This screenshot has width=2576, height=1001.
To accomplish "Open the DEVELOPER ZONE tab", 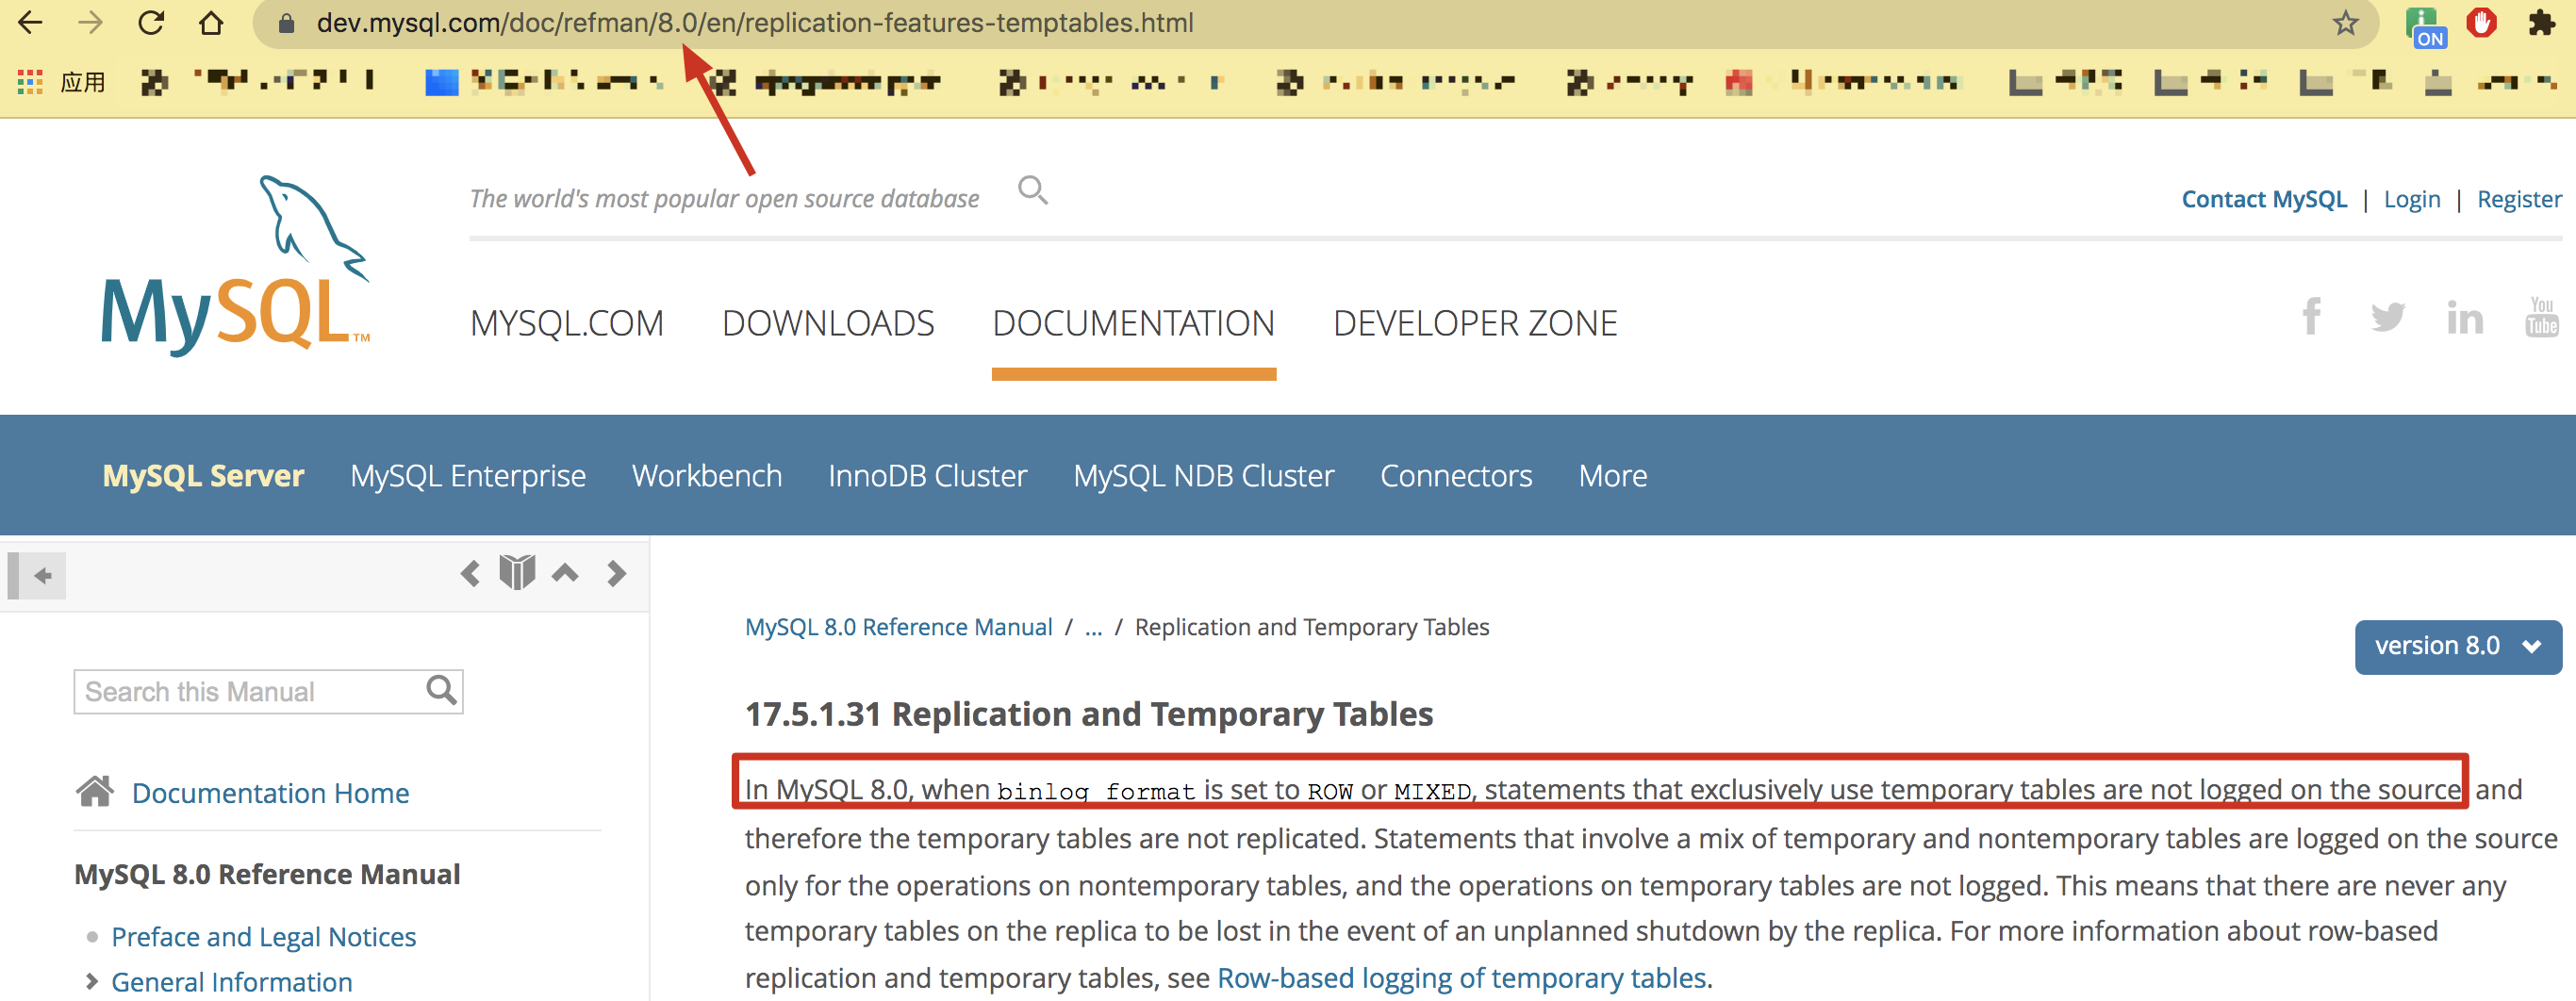I will coord(1475,323).
